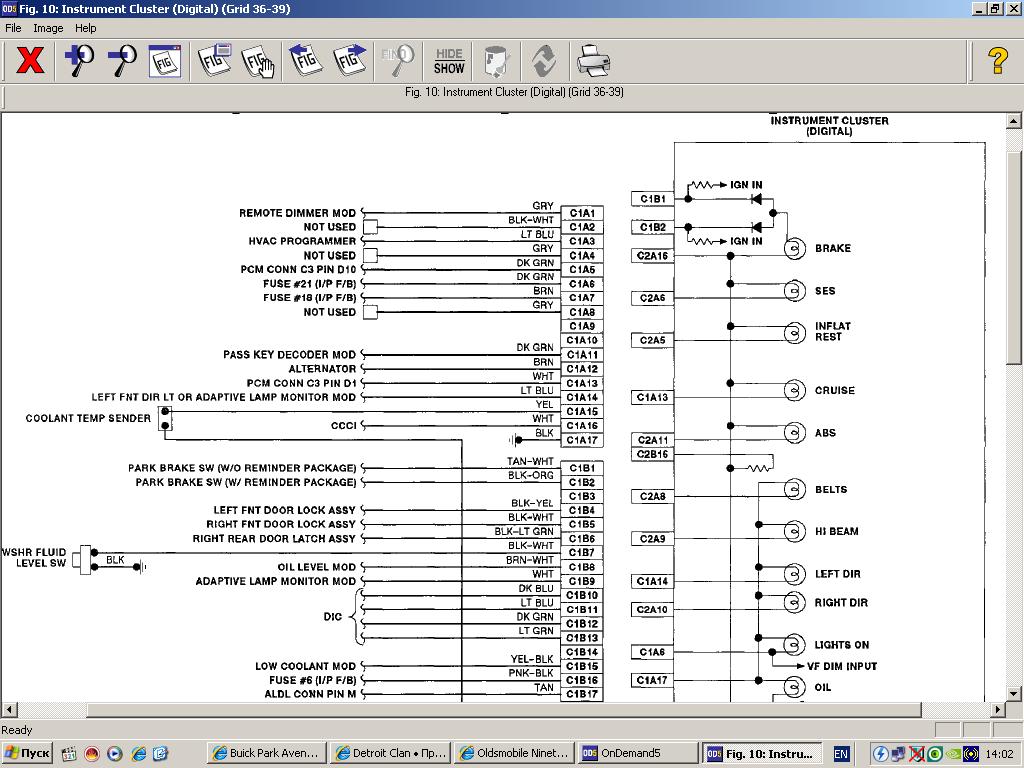Click the VF DIM INPUT label
1024x768 pixels.
(x=842, y=666)
